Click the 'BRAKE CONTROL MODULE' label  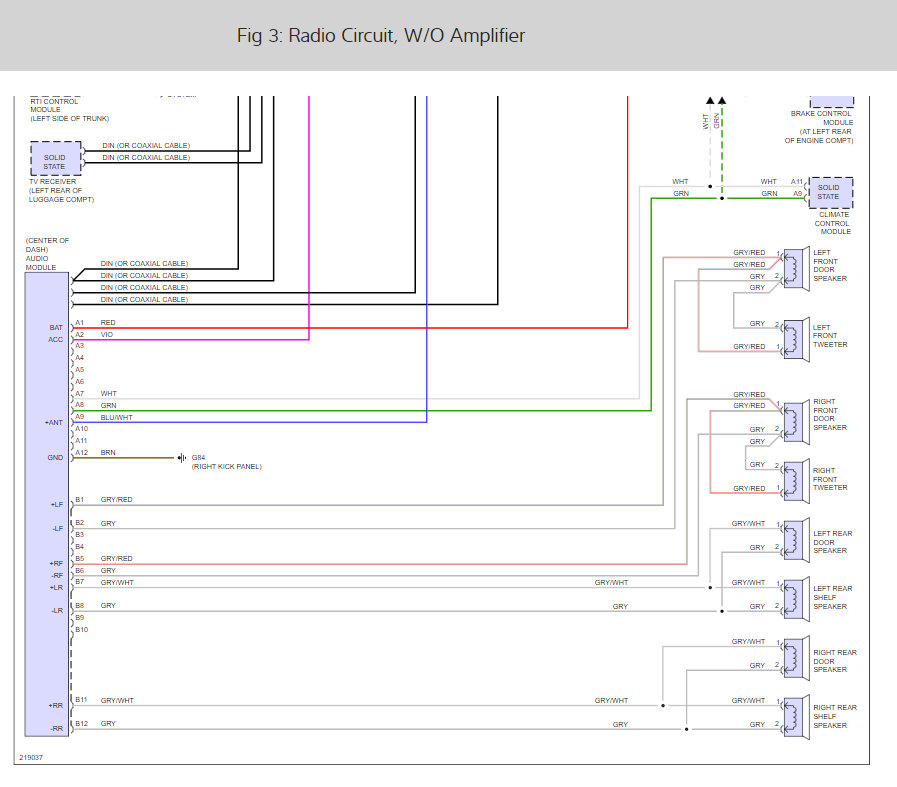pyautogui.click(x=821, y=118)
